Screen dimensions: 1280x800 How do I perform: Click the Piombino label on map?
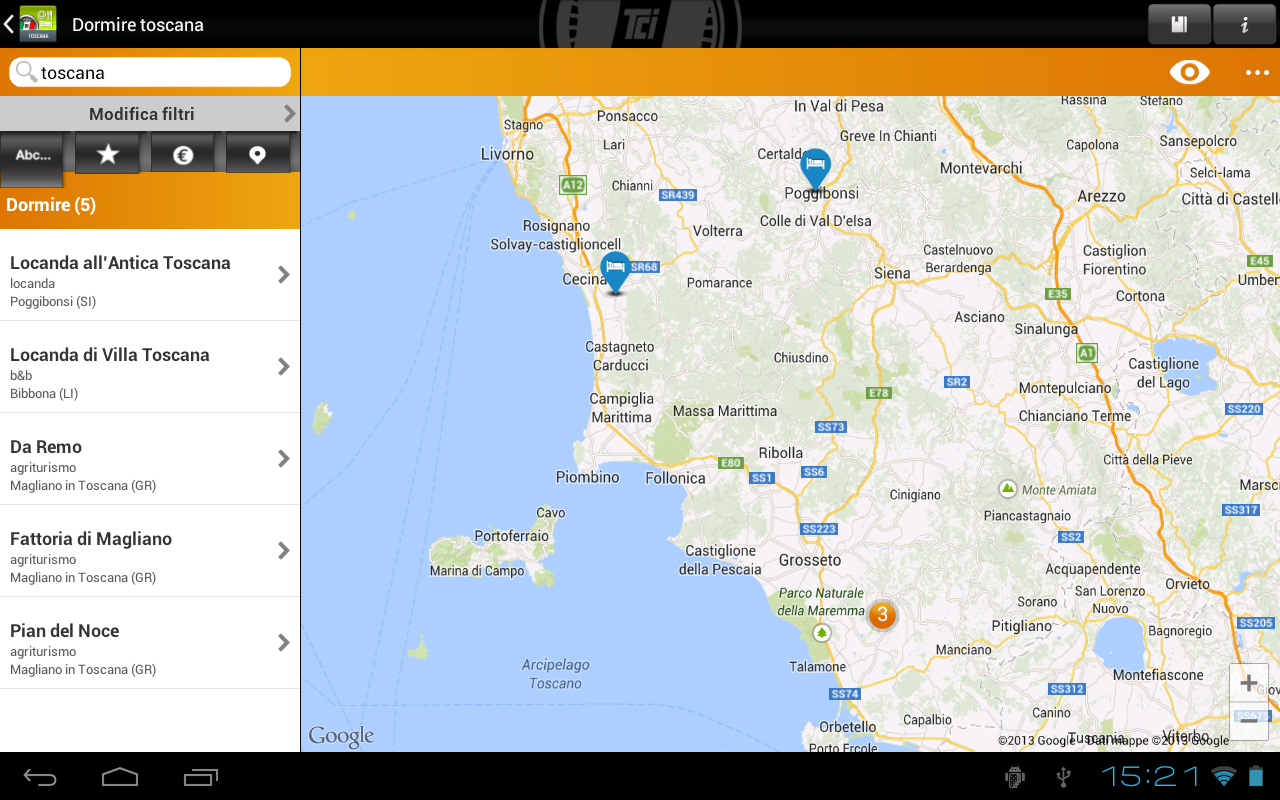(588, 477)
